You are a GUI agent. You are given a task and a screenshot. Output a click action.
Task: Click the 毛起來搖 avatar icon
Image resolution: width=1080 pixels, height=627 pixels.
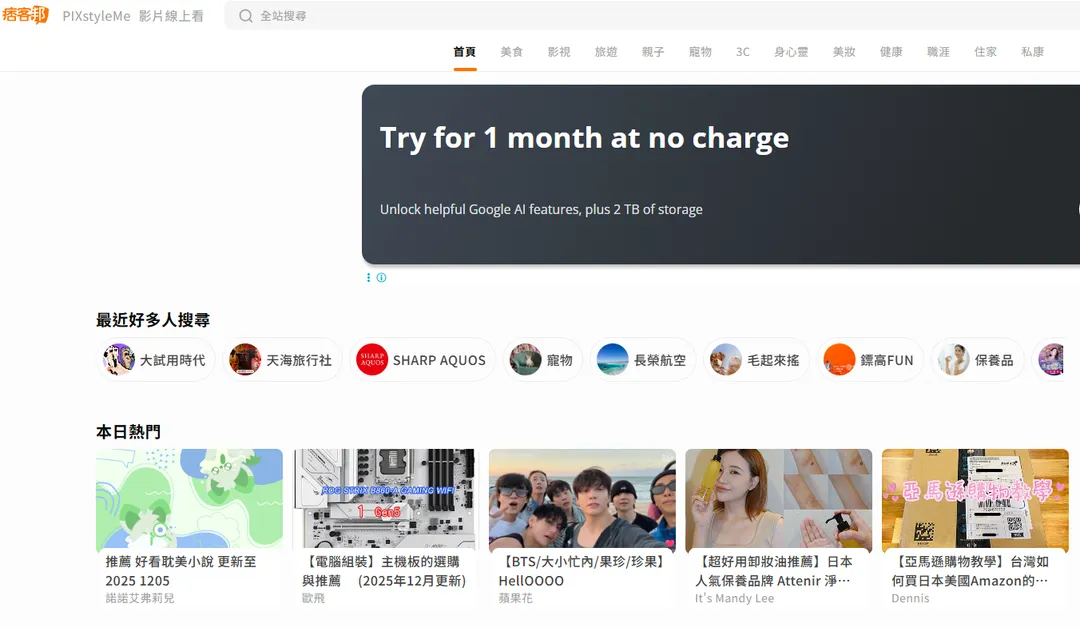(x=726, y=360)
